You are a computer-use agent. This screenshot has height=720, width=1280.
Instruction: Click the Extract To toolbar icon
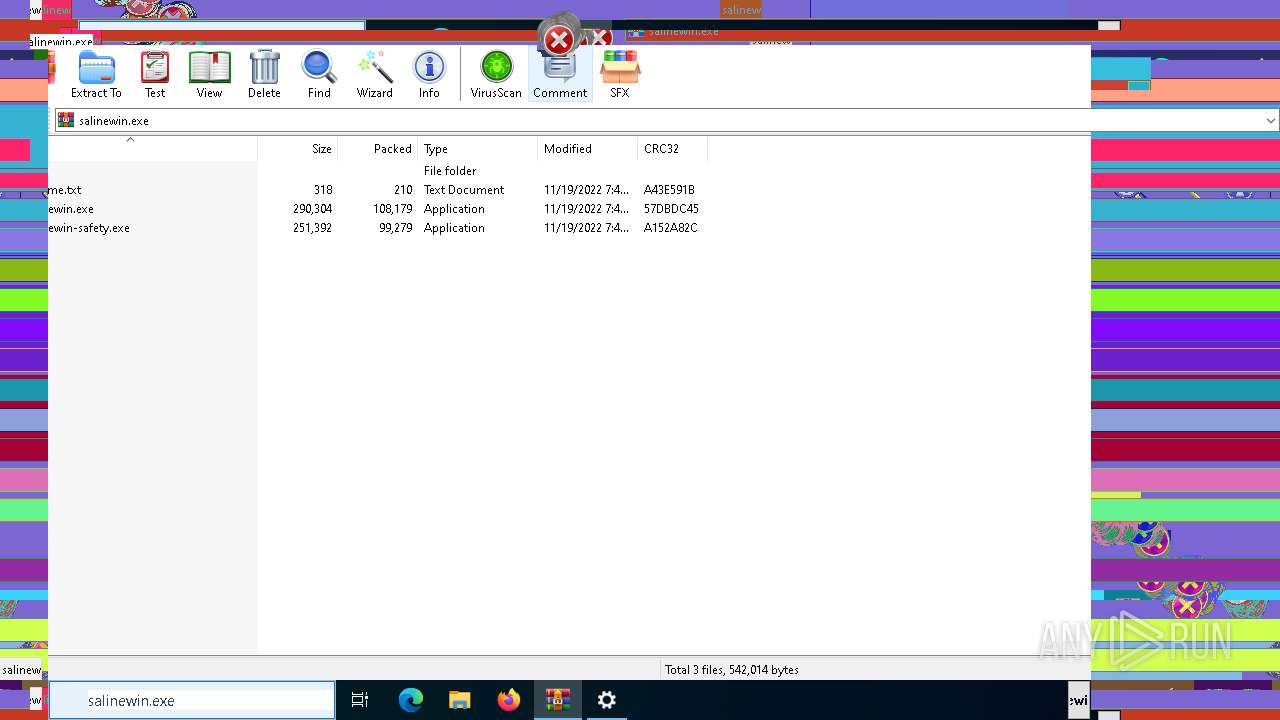coord(96,75)
